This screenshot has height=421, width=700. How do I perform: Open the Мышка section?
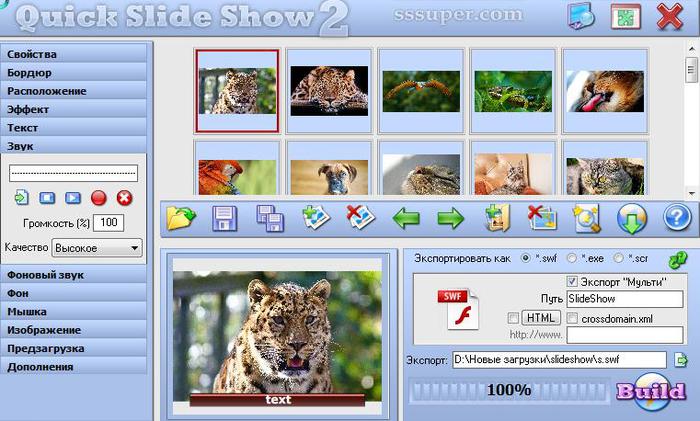pos(74,312)
